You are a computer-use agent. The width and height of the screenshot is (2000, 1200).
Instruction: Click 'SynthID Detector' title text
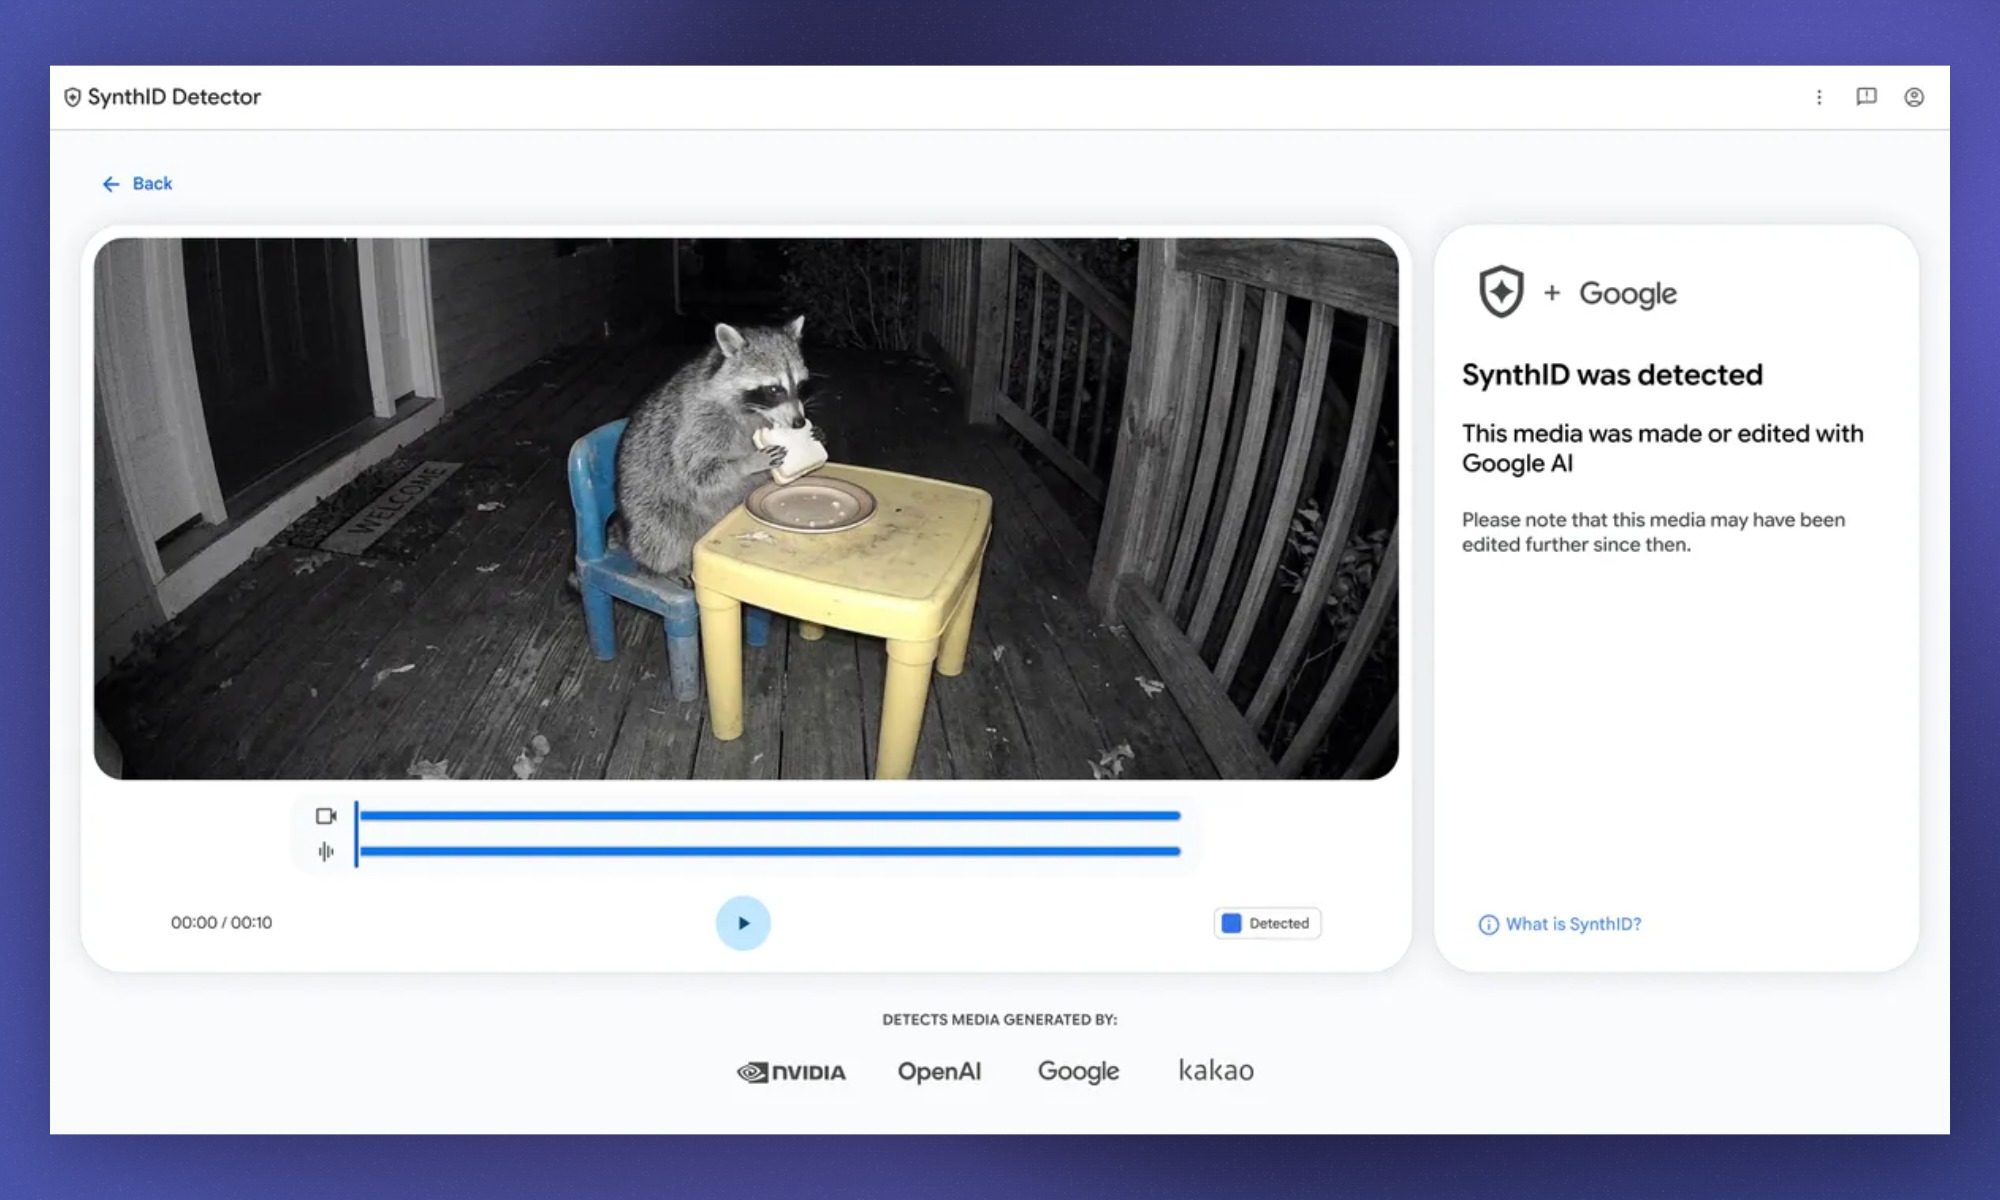coord(174,97)
